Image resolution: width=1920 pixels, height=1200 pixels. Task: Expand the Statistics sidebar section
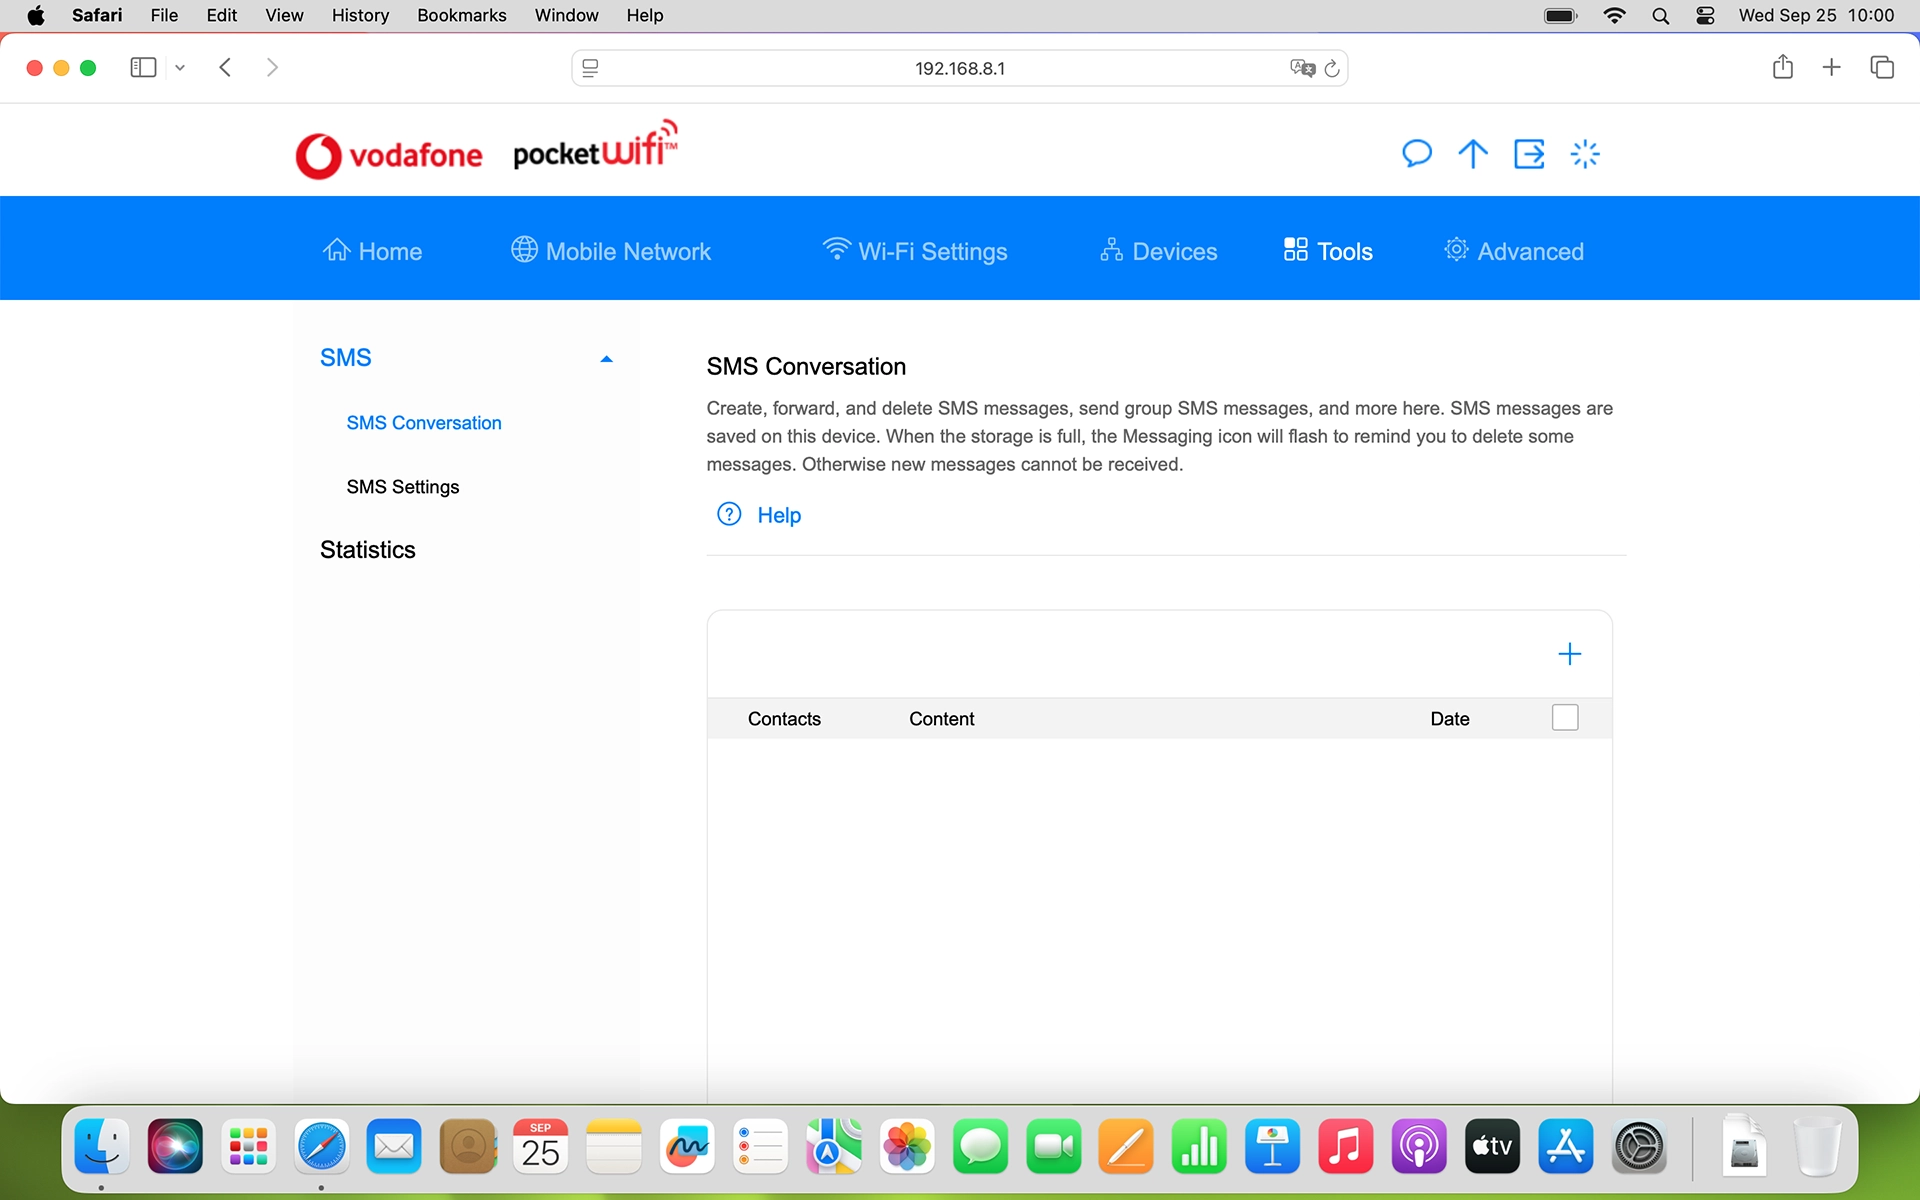(x=368, y=550)
